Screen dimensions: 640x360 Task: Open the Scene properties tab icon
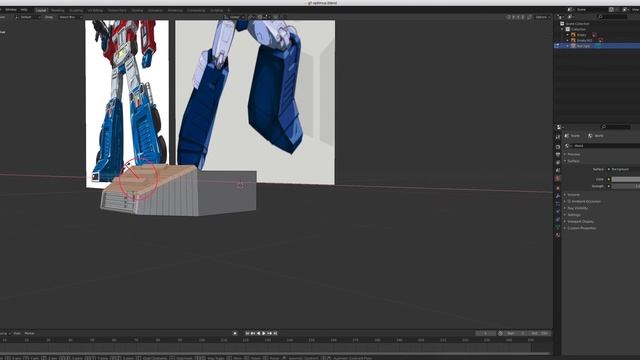pyautogui.click(x=558, y=170)
